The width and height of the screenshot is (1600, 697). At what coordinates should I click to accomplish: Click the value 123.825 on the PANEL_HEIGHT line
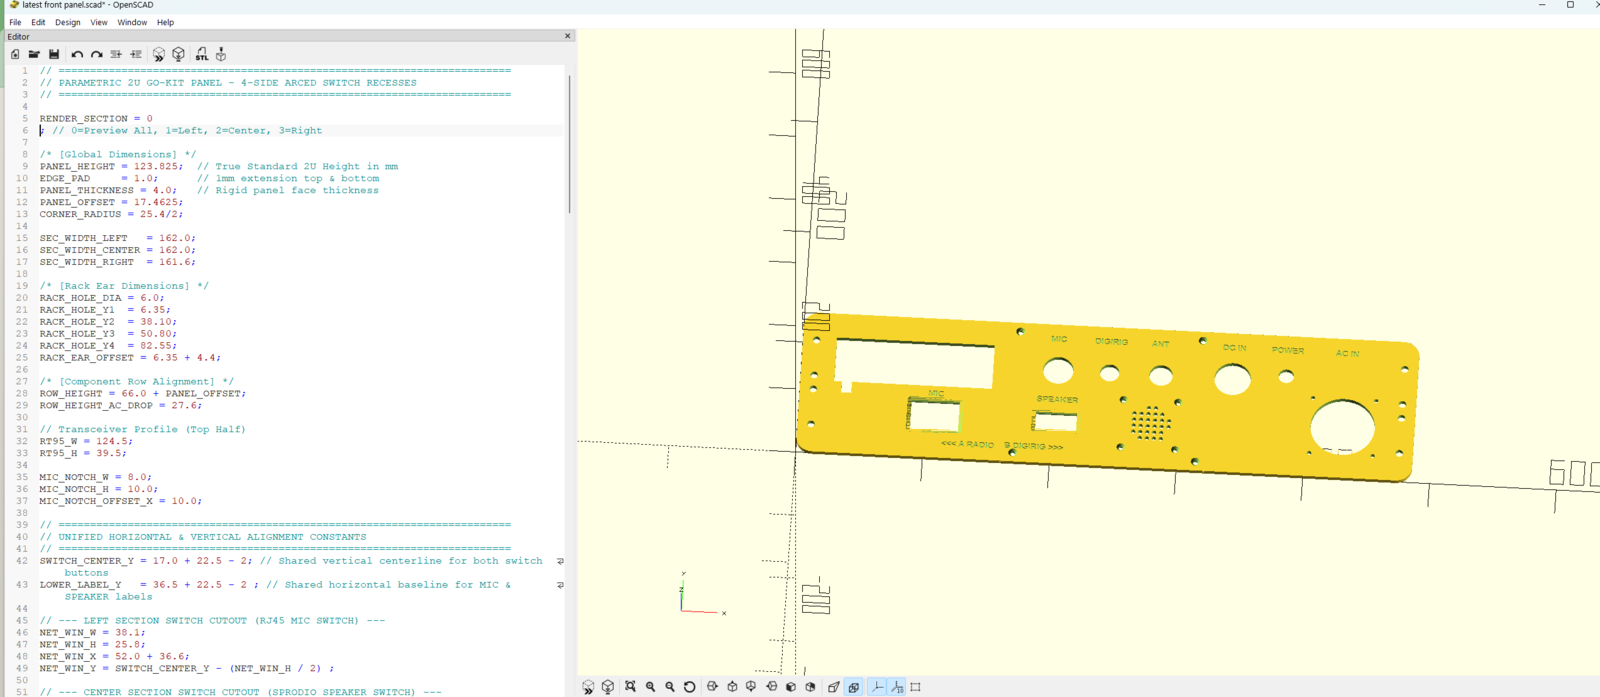(x=155, y=166)
